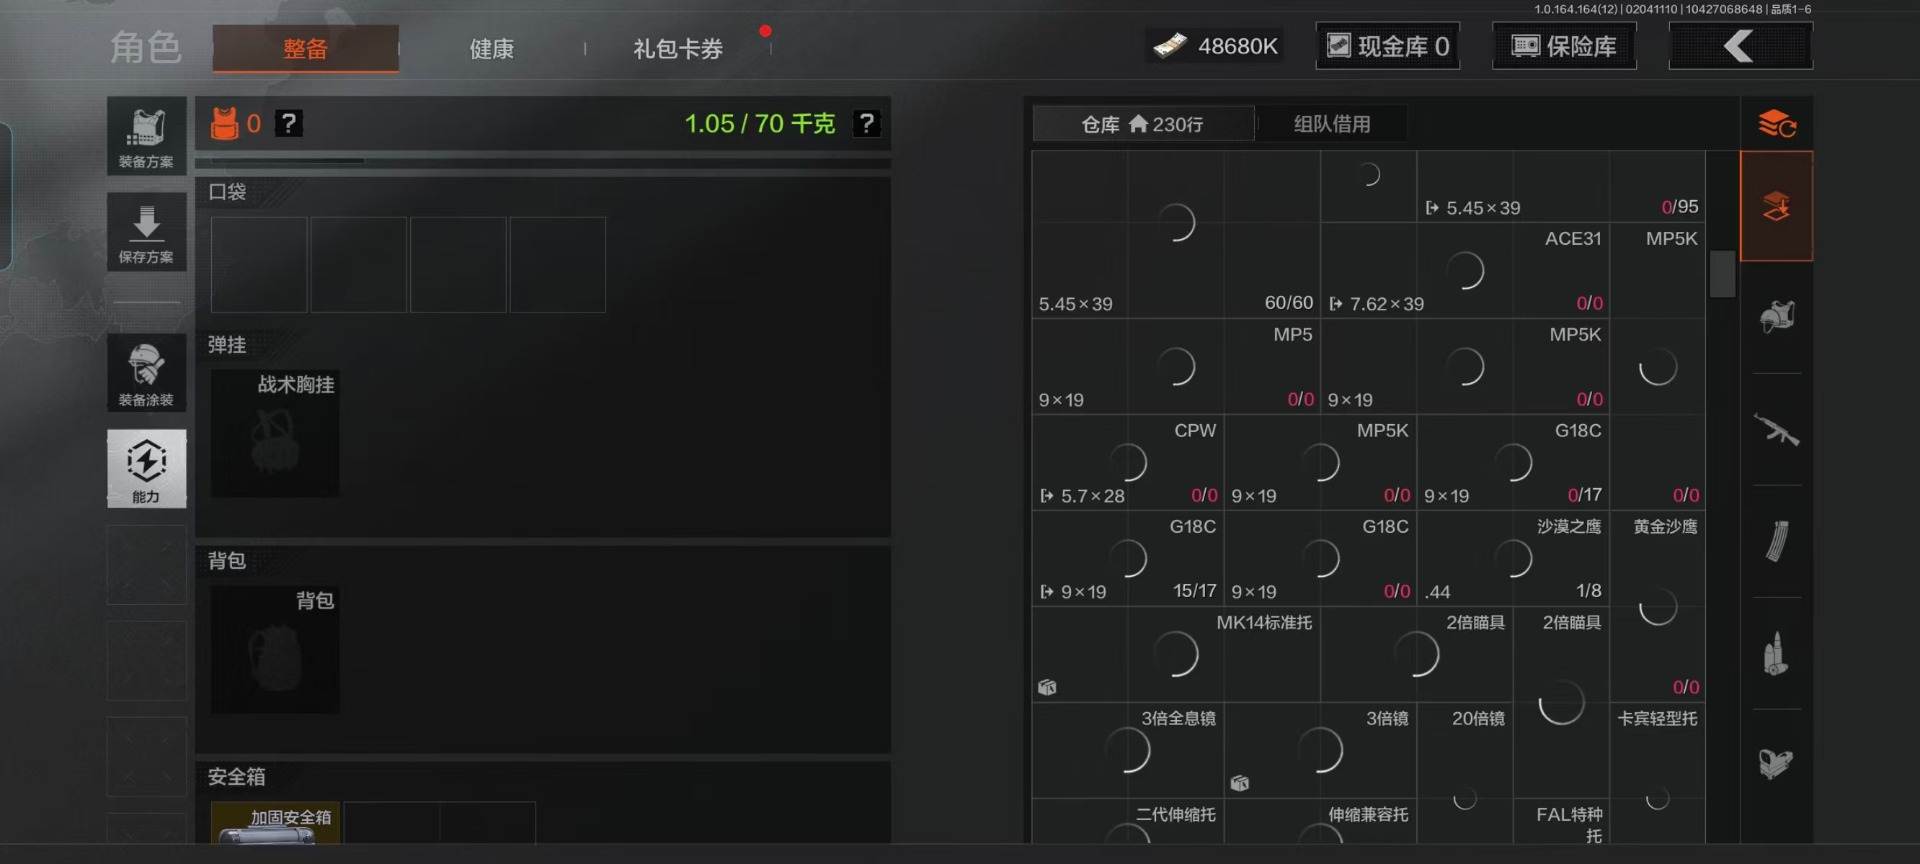This screenshot has height=864, width=1920.
Task: Select the all-items stack filter icon
Action: click(1776, 207)
